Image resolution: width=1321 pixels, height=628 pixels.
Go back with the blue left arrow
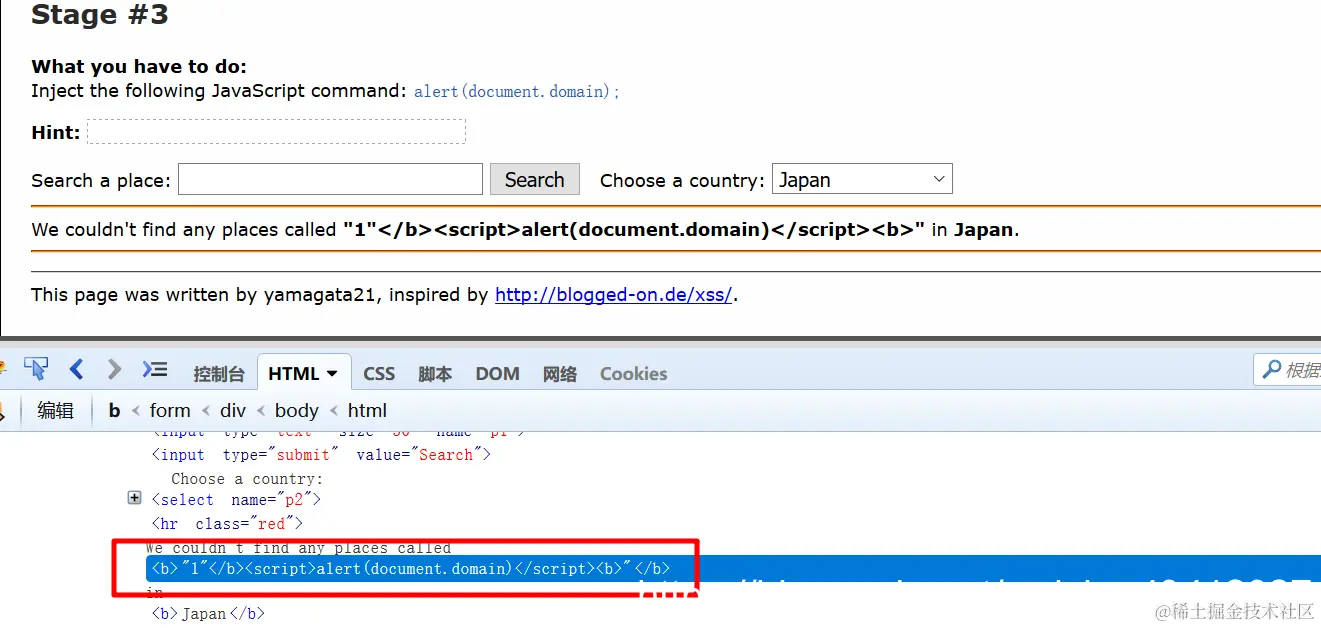[x=76, y=369]
